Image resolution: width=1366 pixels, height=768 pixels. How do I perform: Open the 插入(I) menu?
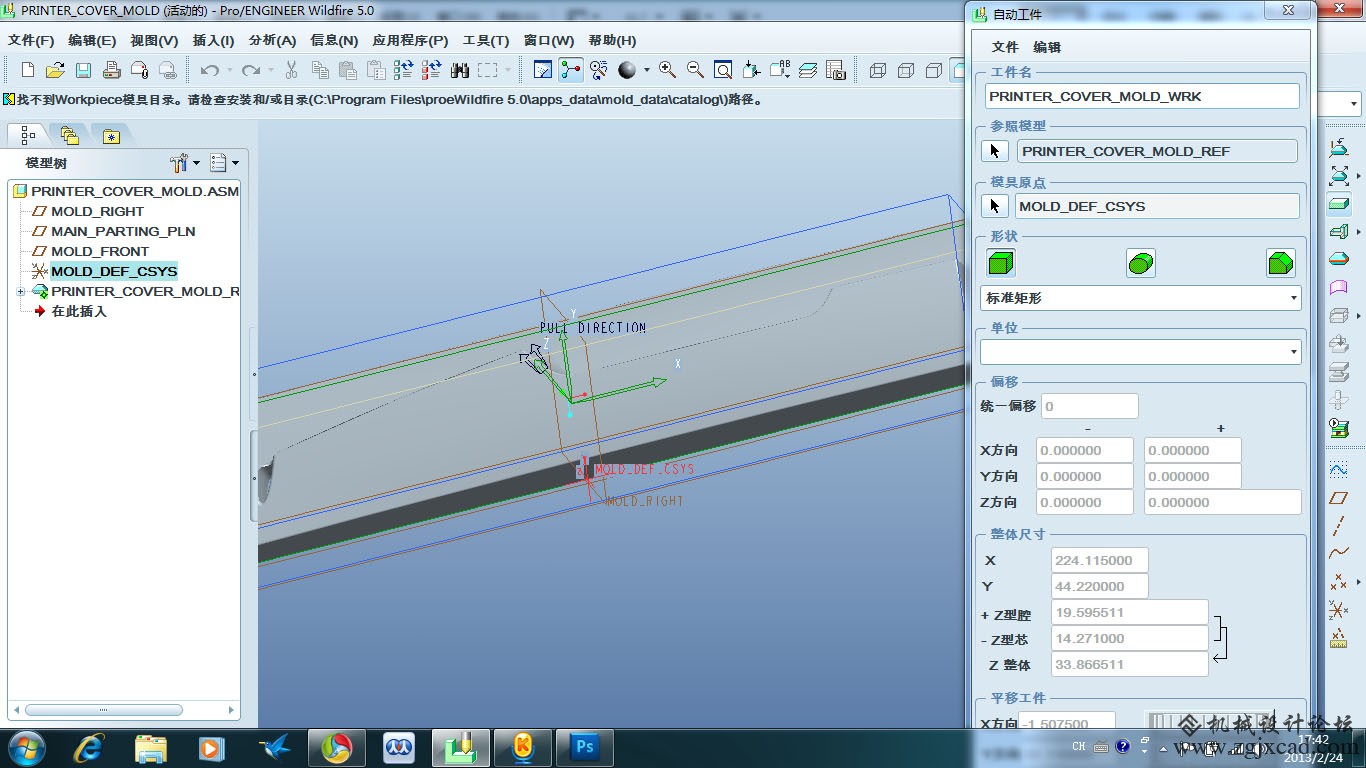213,40
